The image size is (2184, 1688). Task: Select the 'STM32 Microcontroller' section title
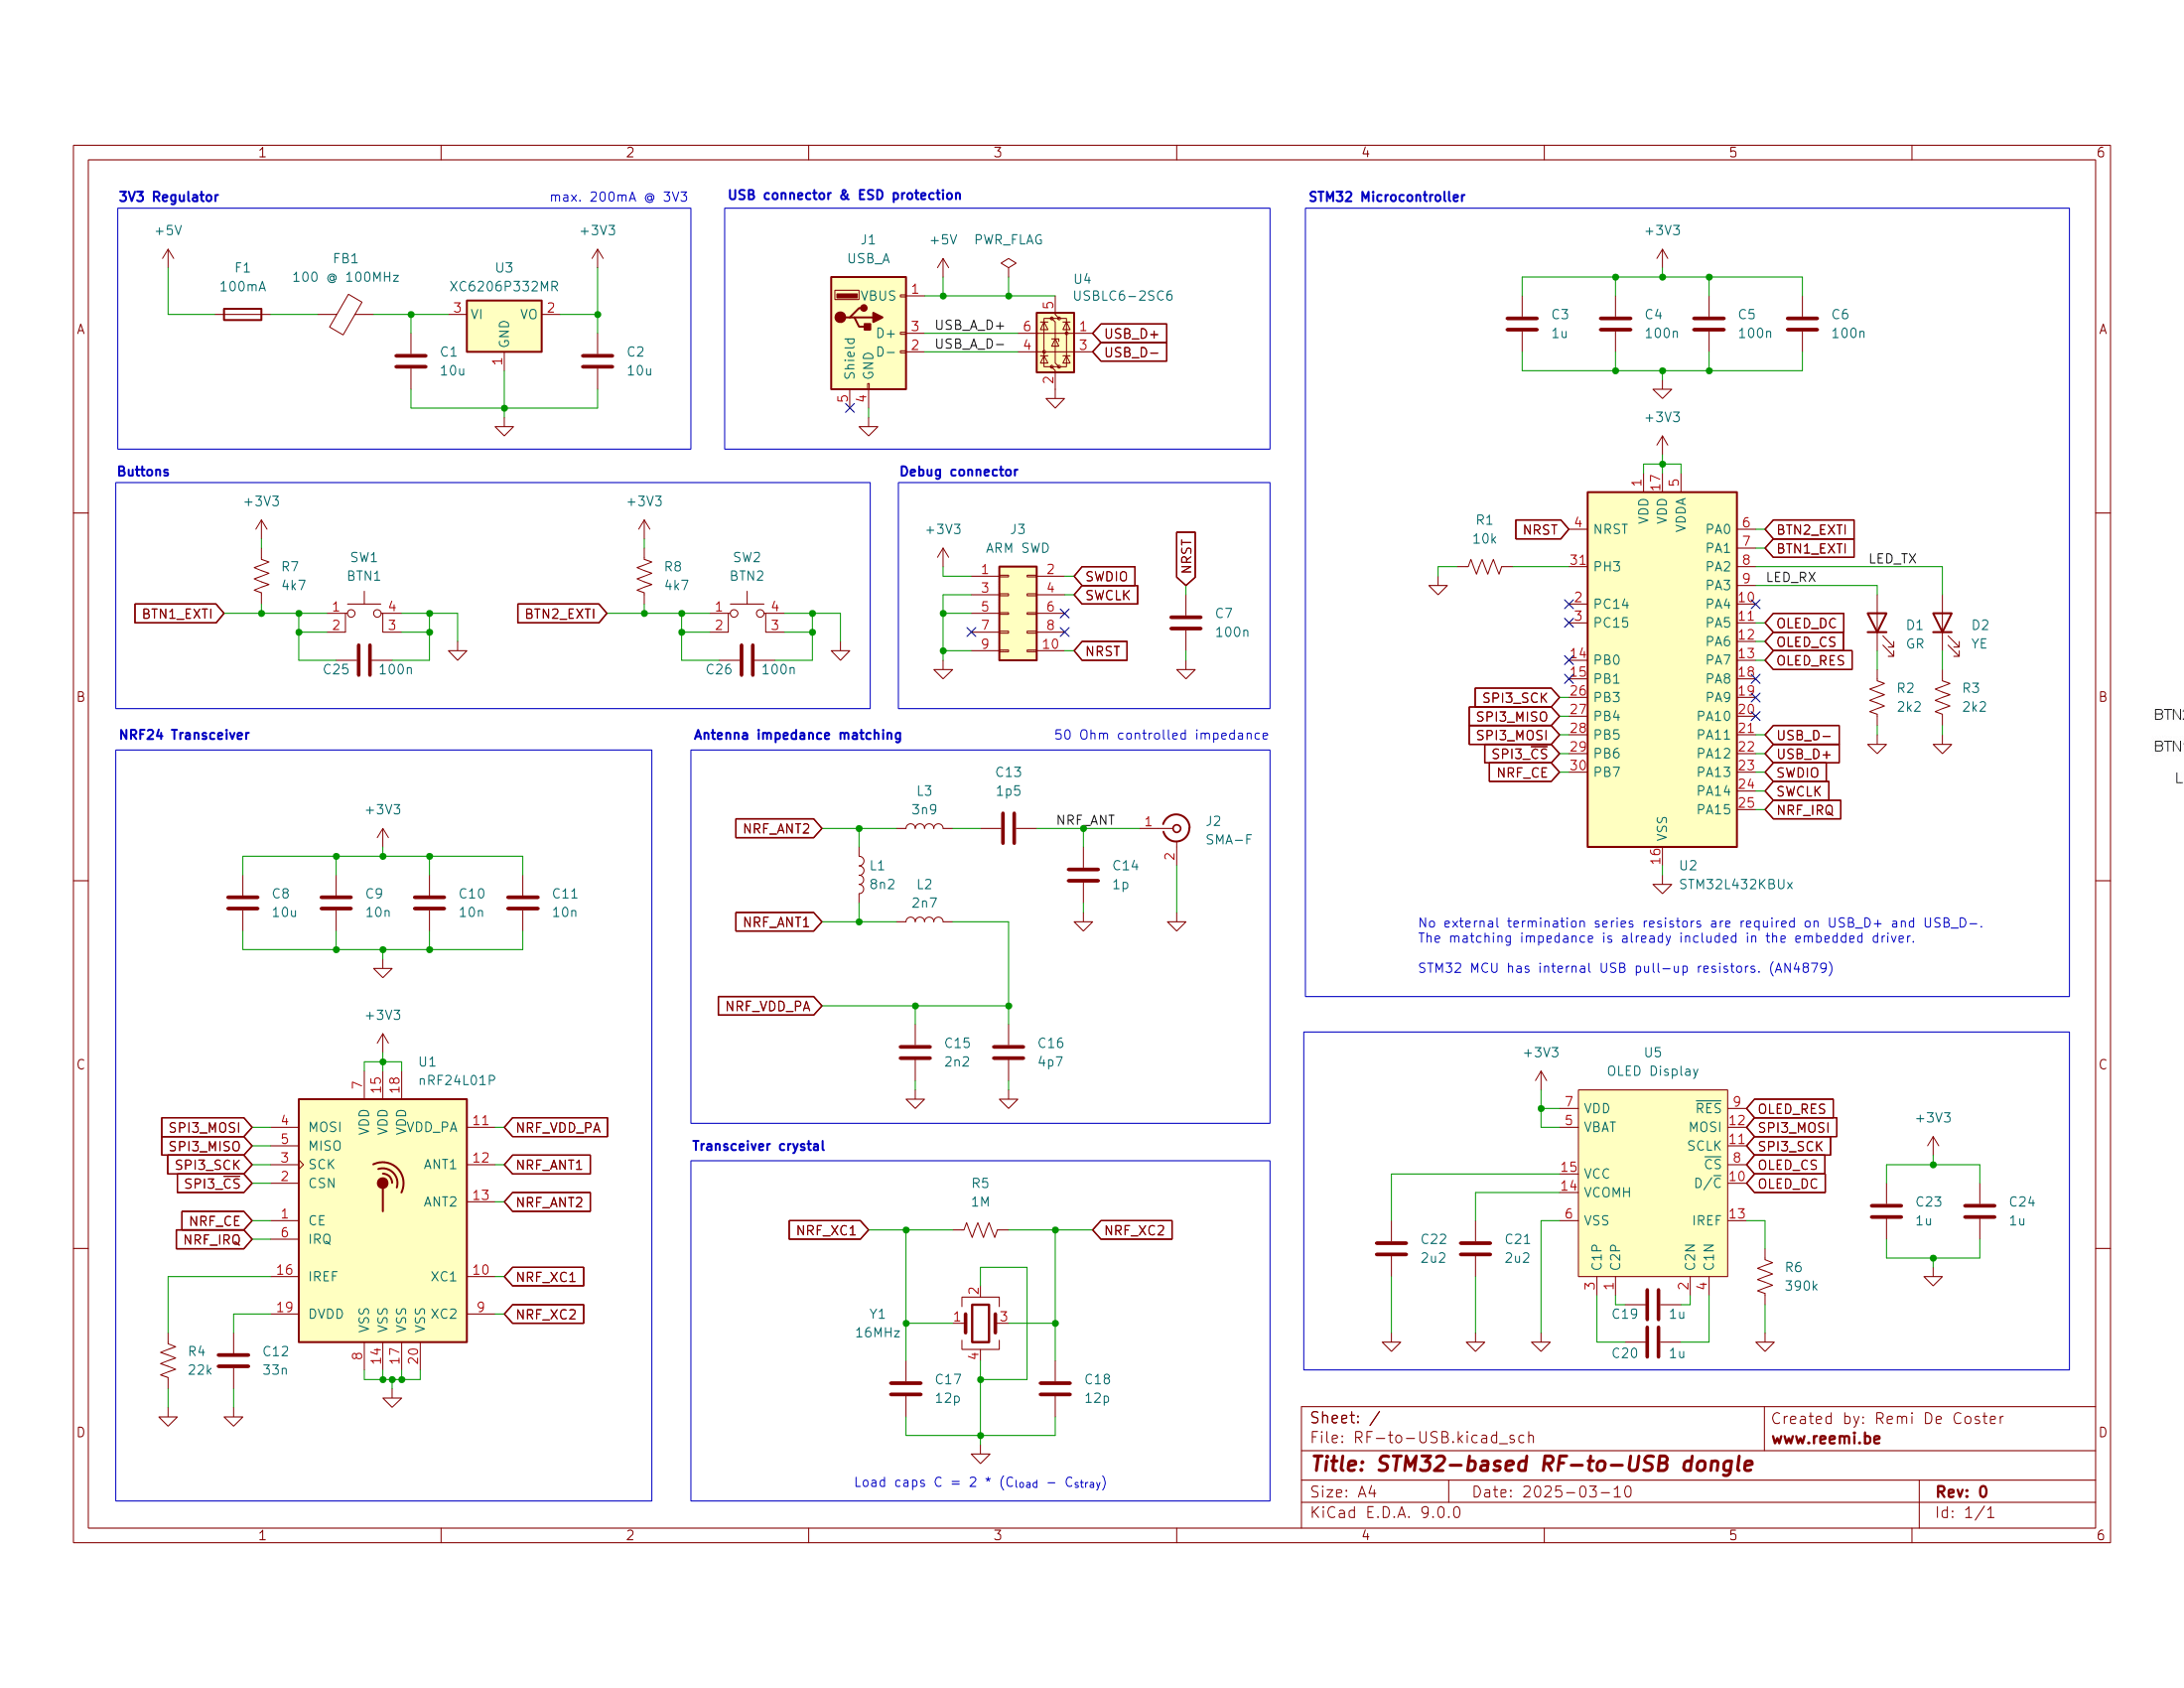[1387, 197]
